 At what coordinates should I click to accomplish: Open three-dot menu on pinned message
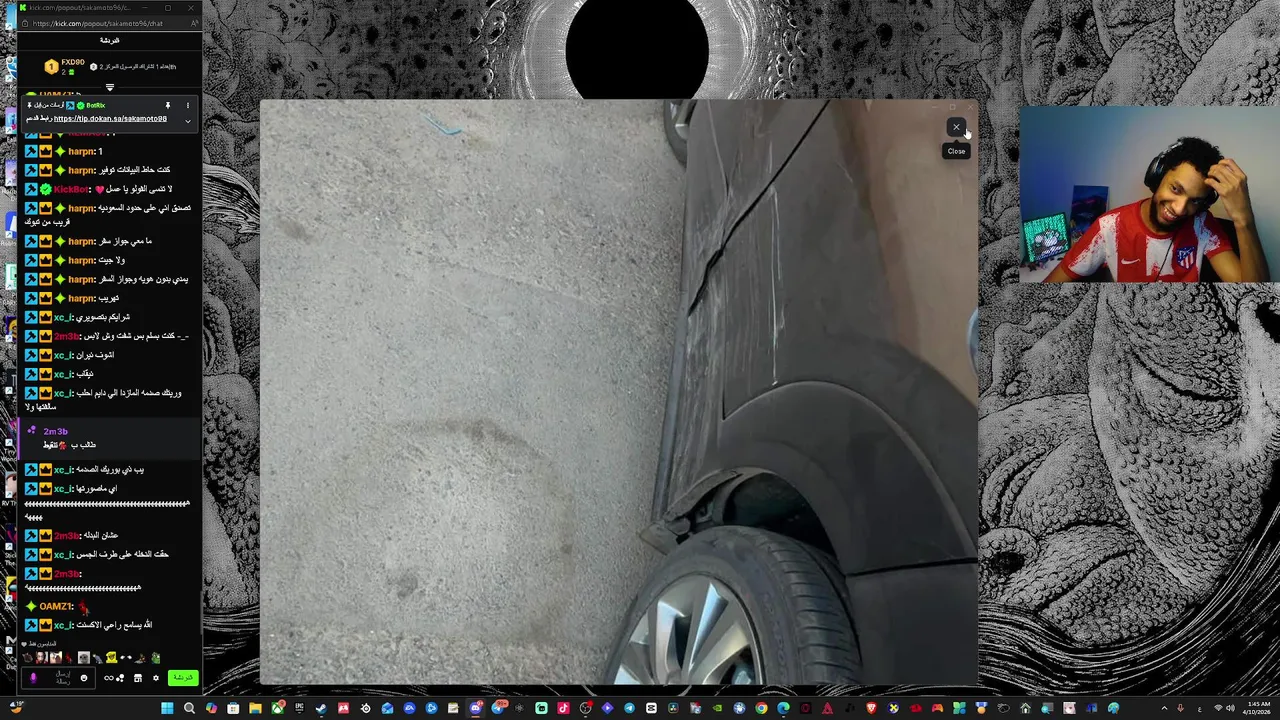(187, 105)
